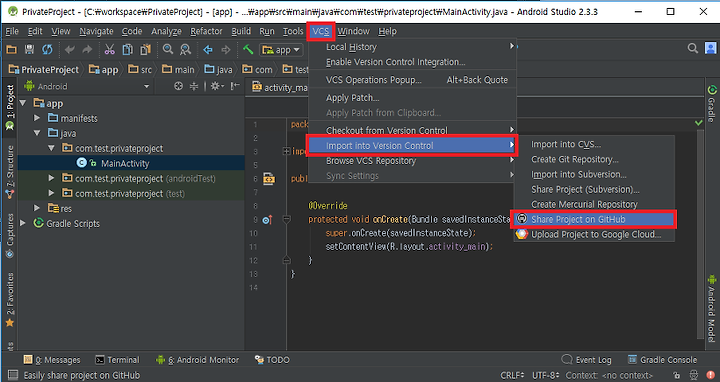Click the Open folder toolbar icon
This screenshot has height=382, width=720.
tap(12, 49)
